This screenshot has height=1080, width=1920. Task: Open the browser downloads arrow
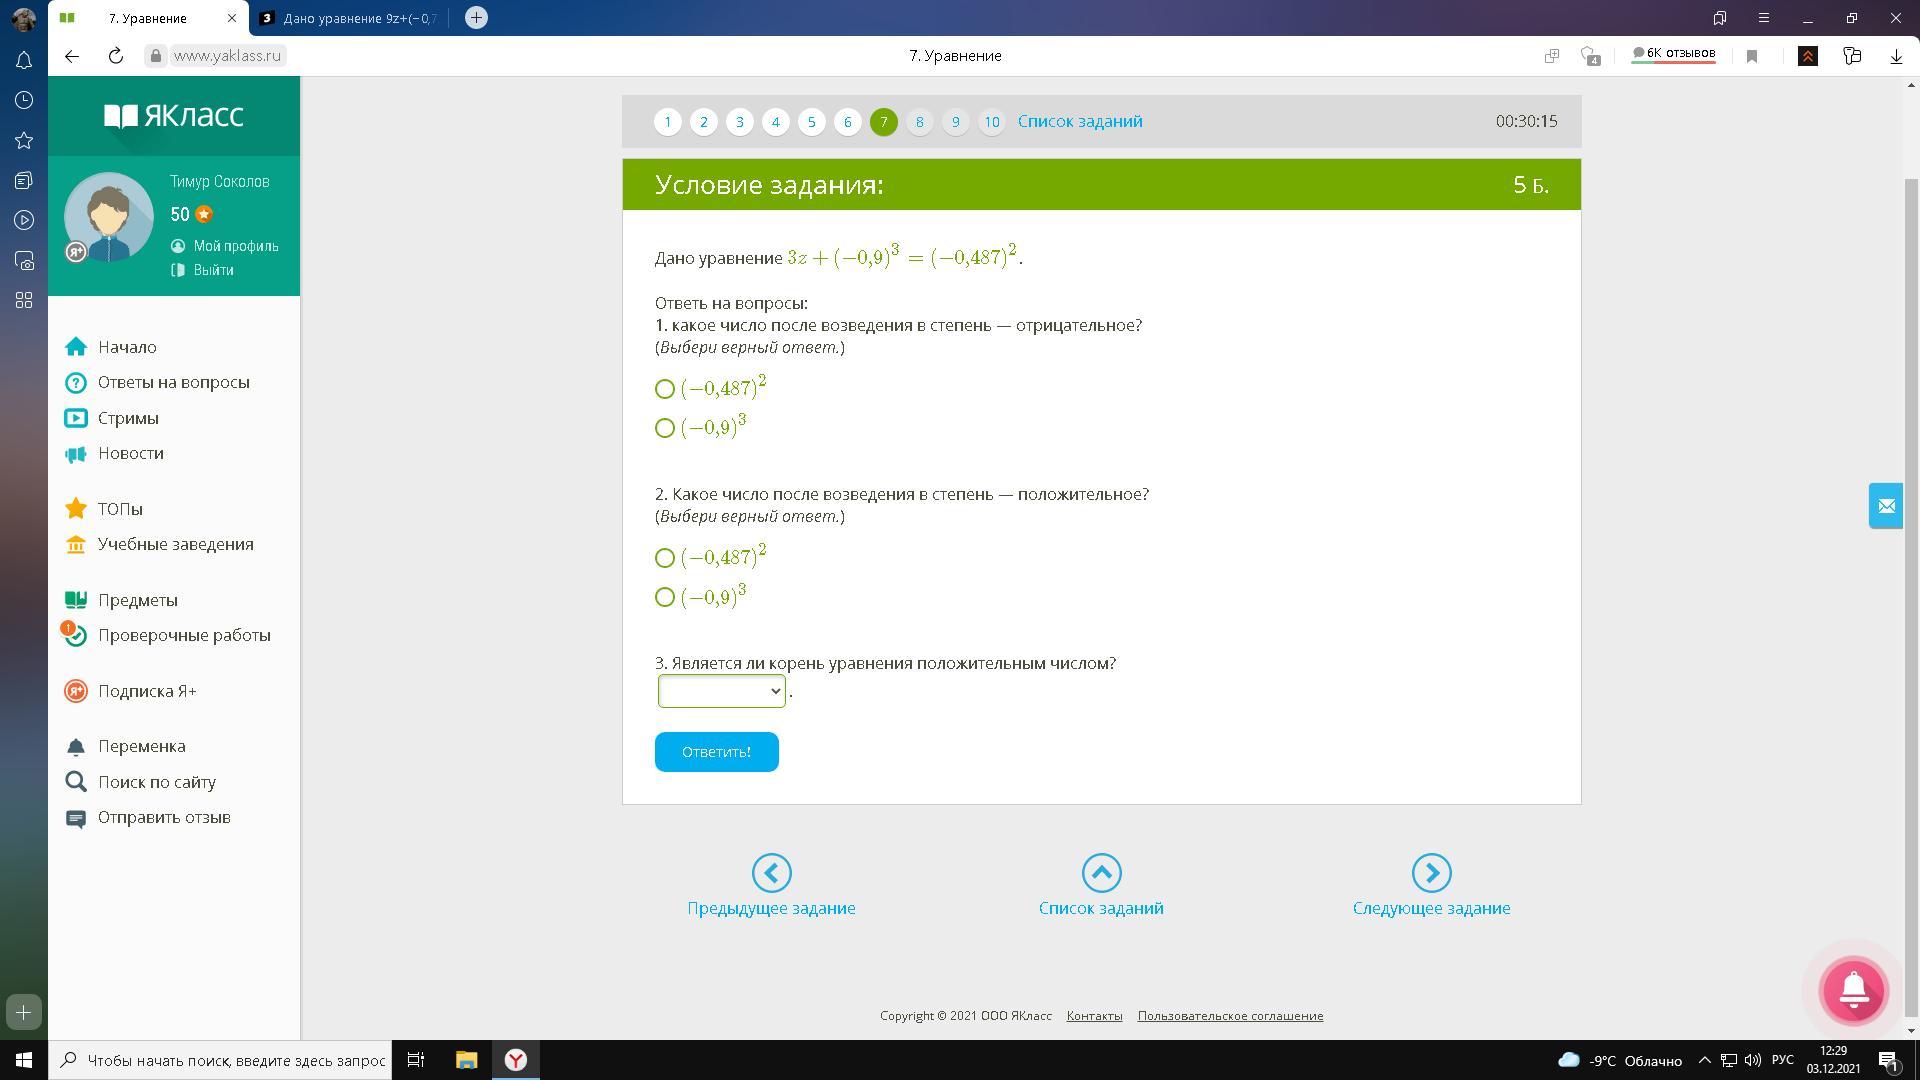(x=1896, y=56)
